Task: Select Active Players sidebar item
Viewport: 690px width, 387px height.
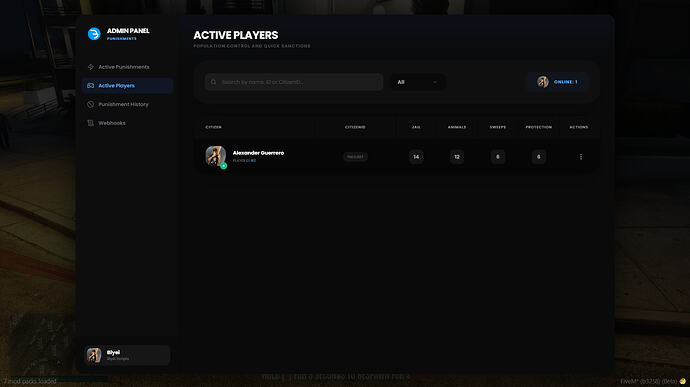Action: point(127,85)
